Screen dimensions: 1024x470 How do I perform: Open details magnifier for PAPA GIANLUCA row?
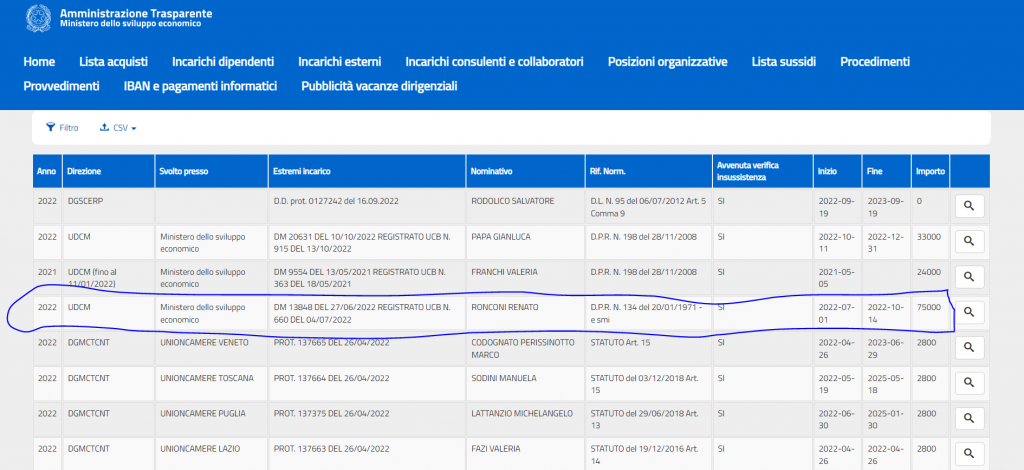pos(969,242)
